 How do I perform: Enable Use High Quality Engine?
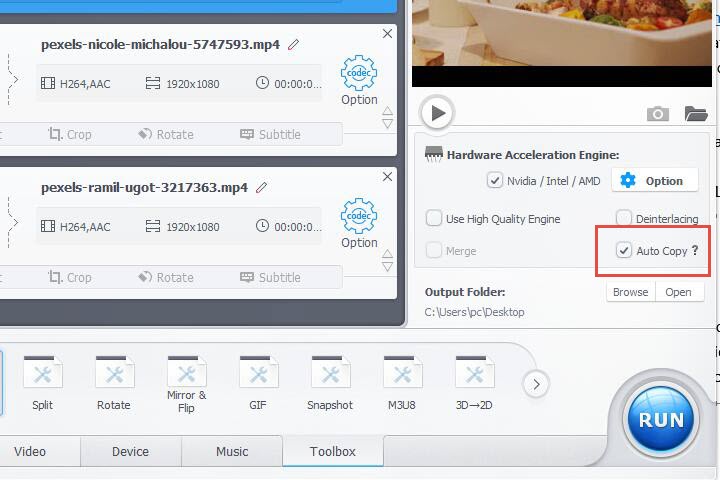coord(433,218)
